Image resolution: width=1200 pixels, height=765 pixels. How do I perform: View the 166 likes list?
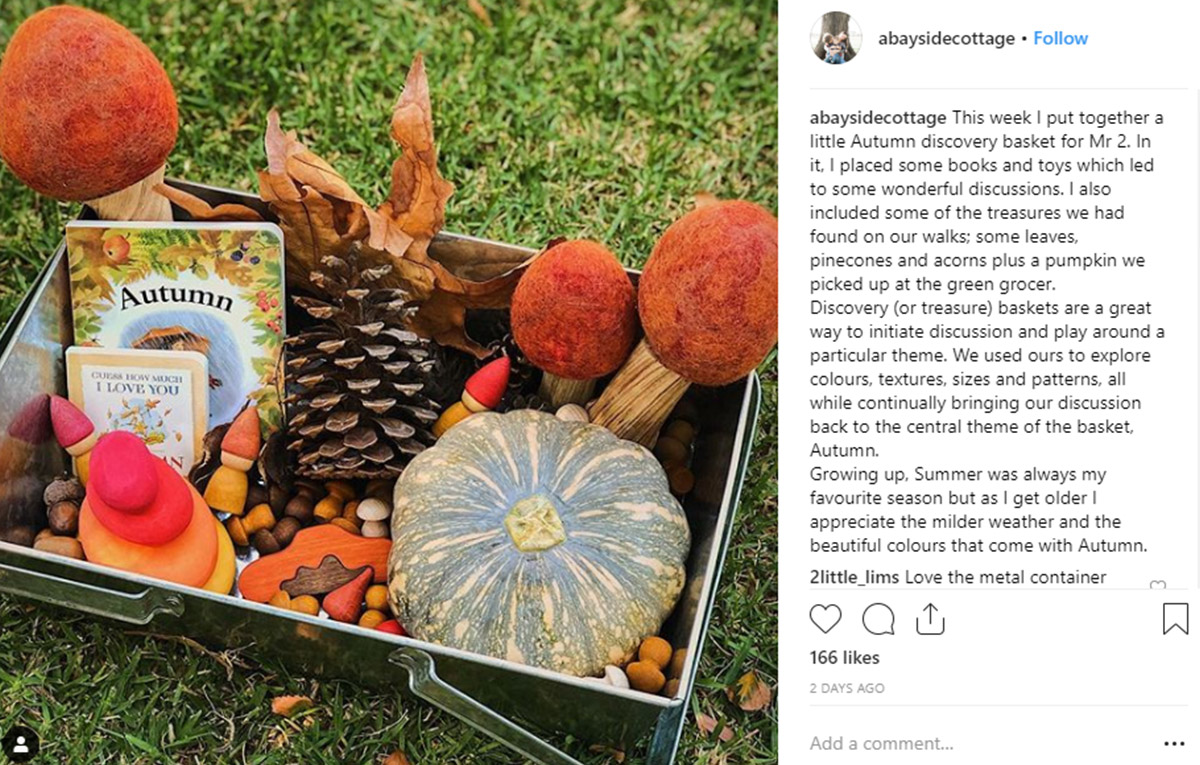click(x=844, y=657)
